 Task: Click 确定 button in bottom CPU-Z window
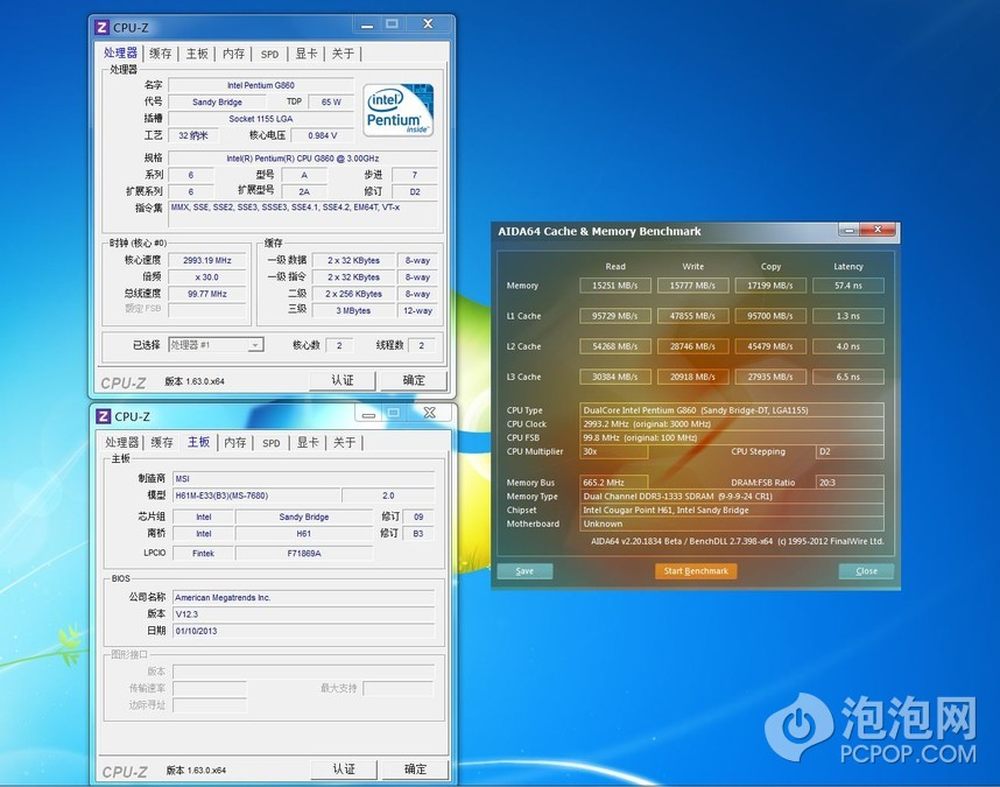pyautogui.click(x=415, y=770)
